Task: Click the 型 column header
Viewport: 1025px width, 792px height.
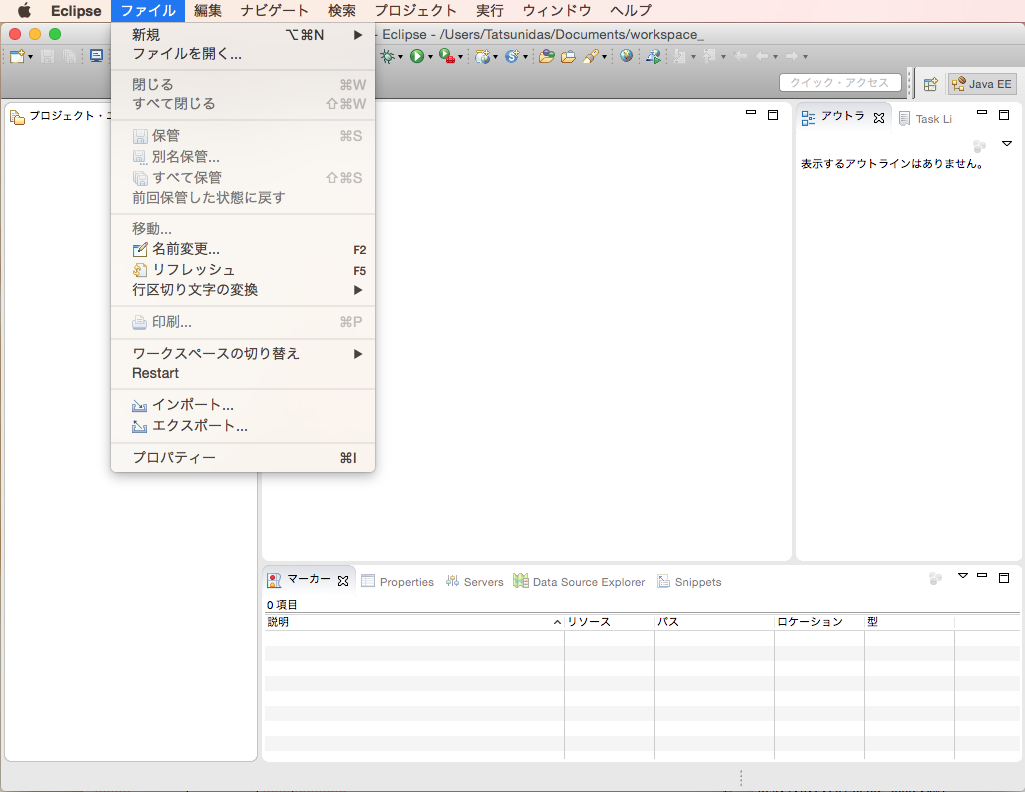Action: (909, 622)
